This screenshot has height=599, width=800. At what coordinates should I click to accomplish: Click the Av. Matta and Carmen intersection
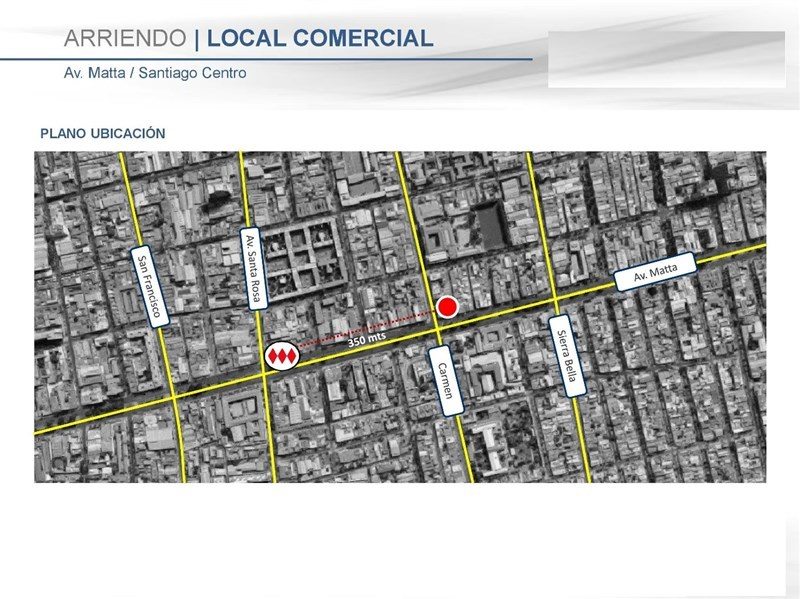point(438,330)
